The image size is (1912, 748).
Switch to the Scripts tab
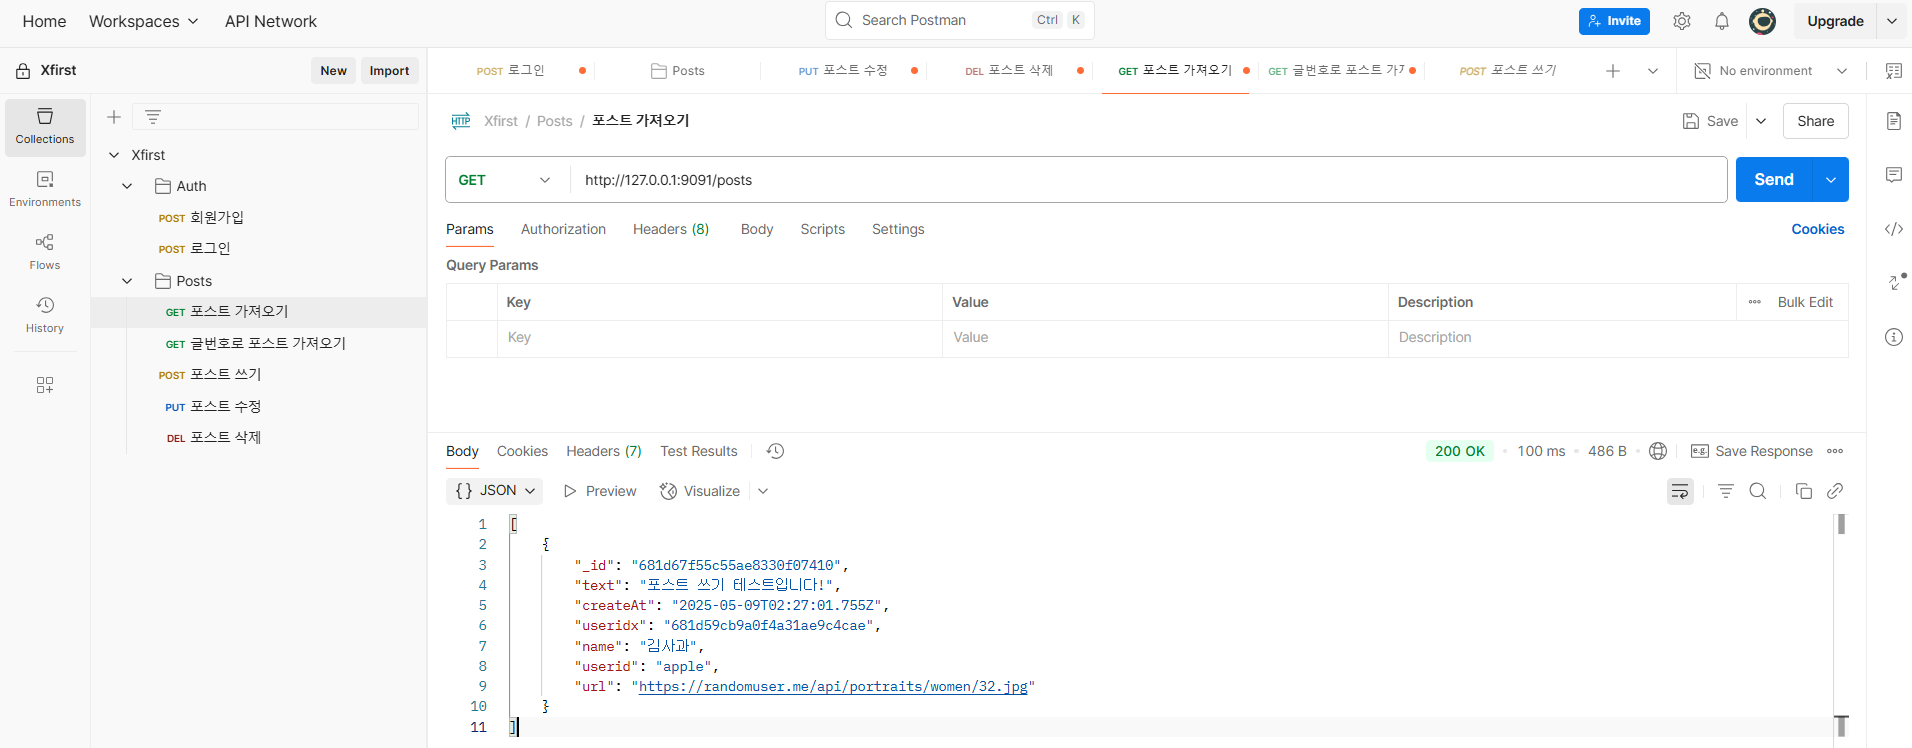822,229
